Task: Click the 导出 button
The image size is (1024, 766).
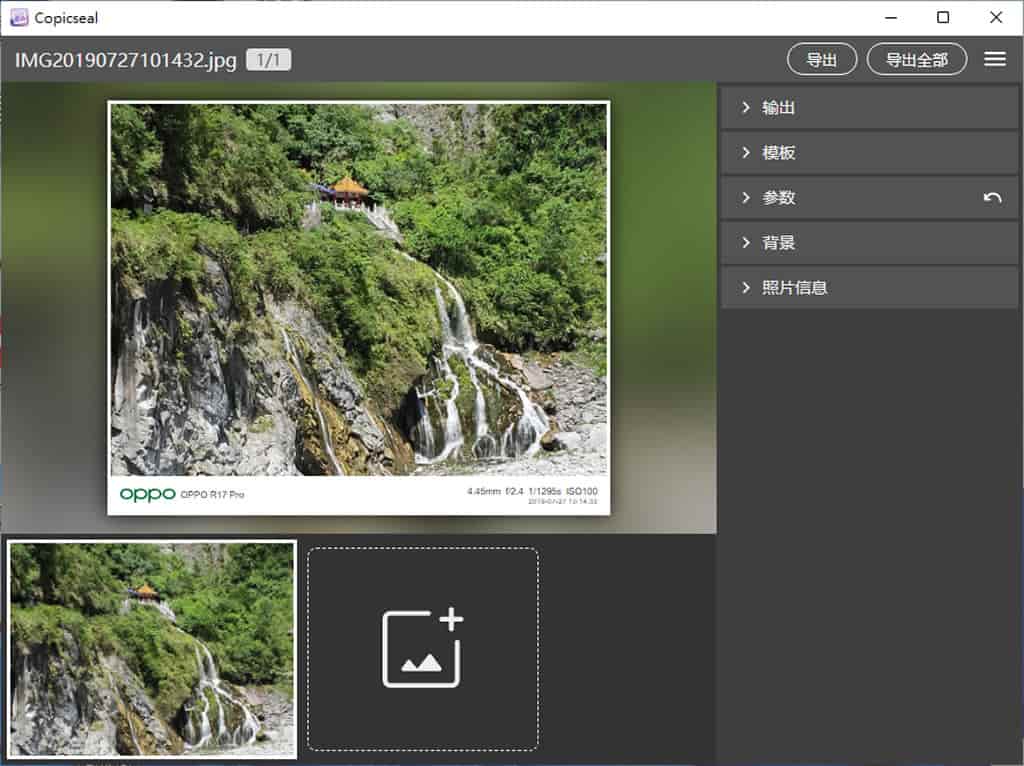Action: [822, 59]
